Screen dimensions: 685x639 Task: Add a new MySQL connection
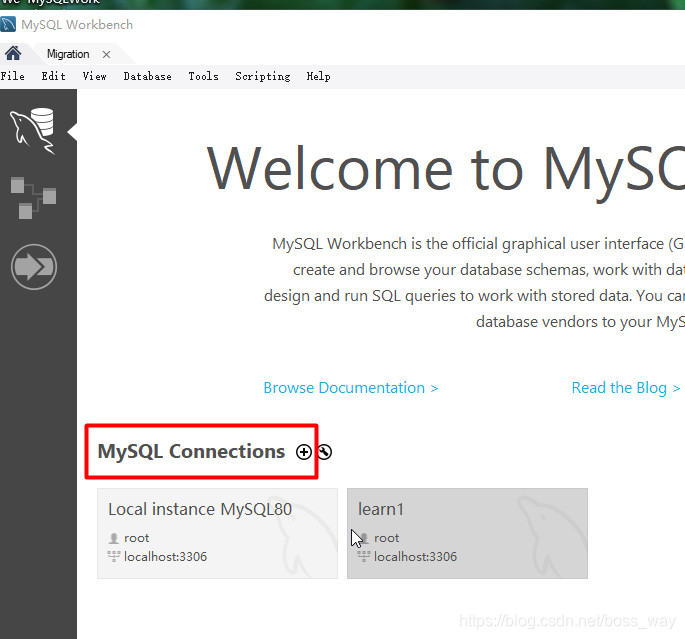304,452
